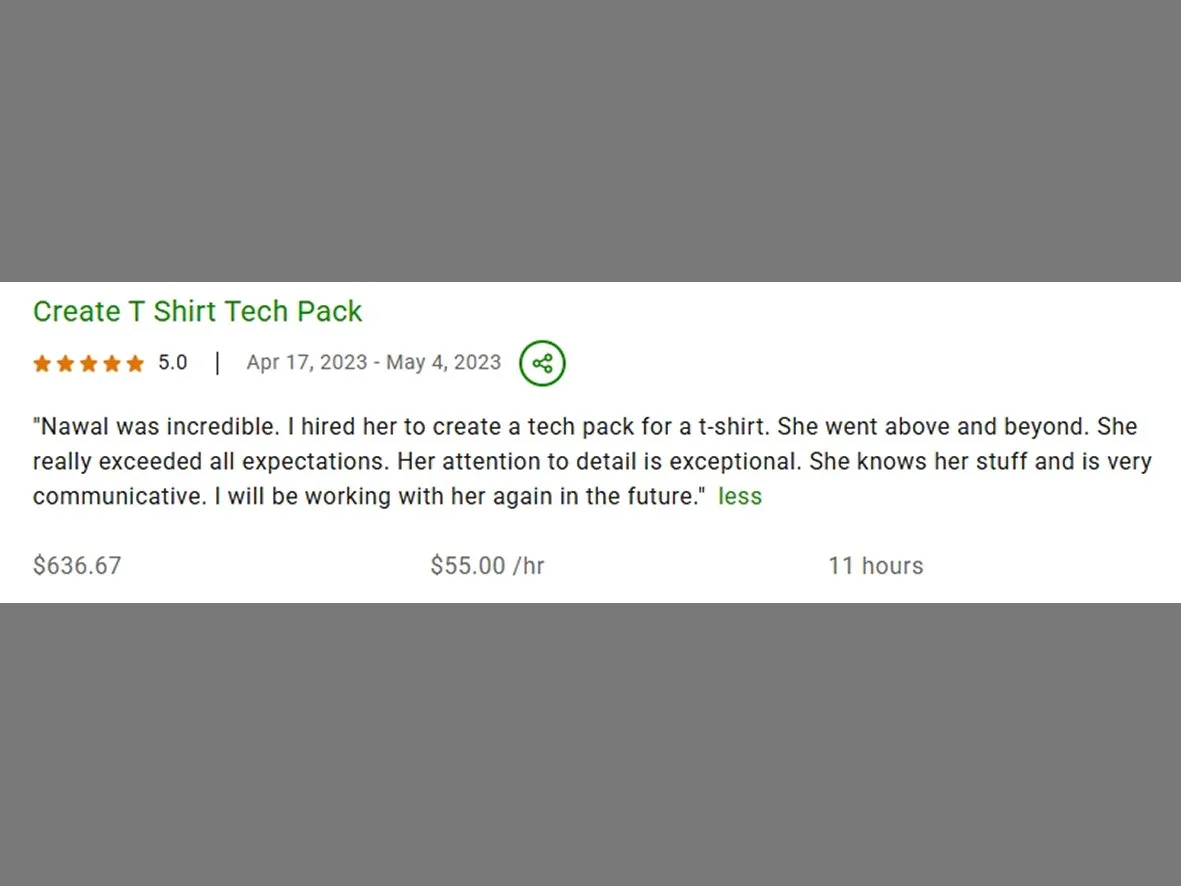Click the vertical divider beside the rating
Screen dimensions: 1181x886
[x=218, y=363]
